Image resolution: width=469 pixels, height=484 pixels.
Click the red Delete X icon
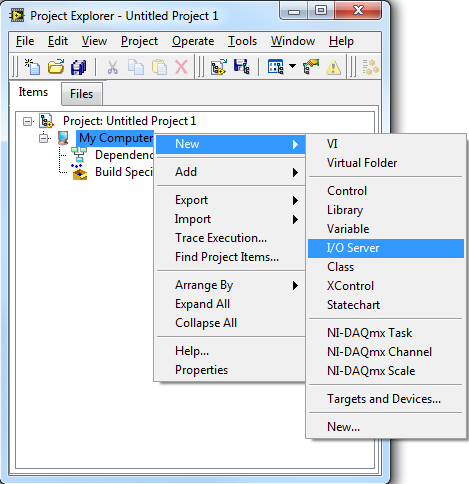point(181,67)
